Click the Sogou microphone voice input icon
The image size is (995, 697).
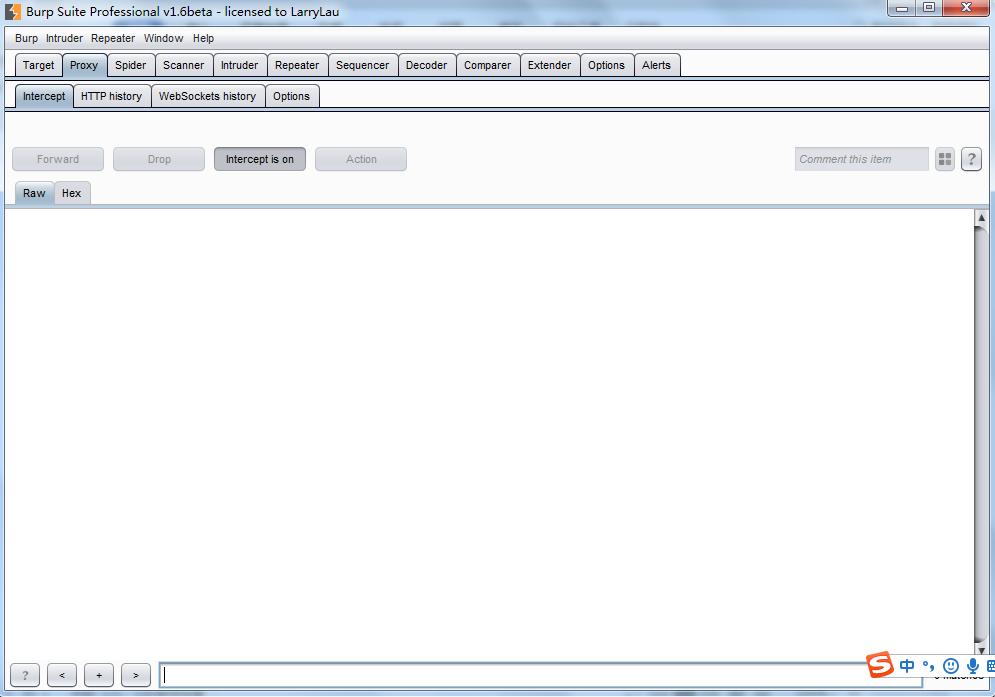point(972,665)
